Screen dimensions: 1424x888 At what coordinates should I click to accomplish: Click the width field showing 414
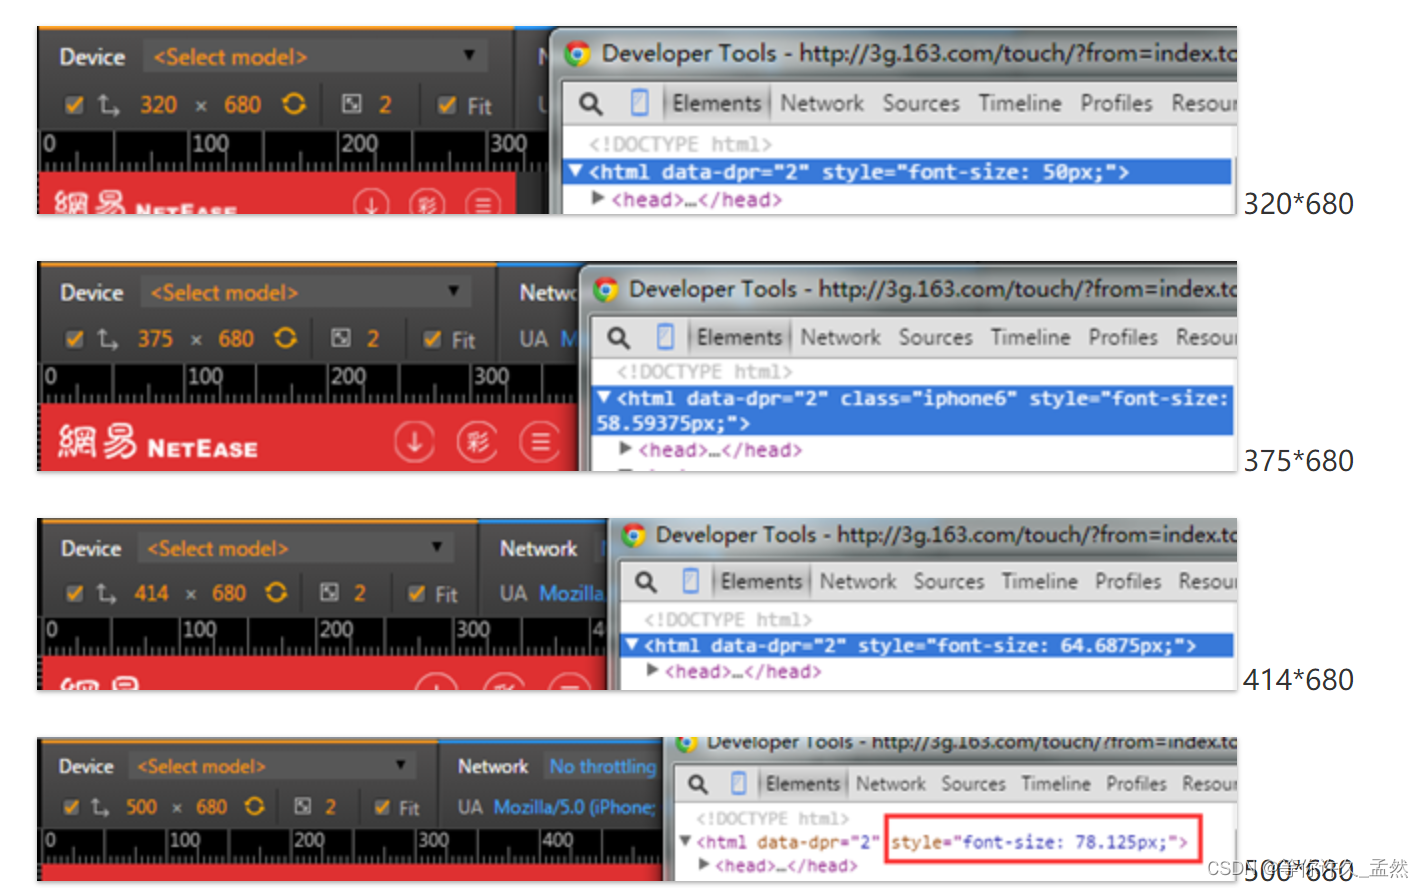151,593
